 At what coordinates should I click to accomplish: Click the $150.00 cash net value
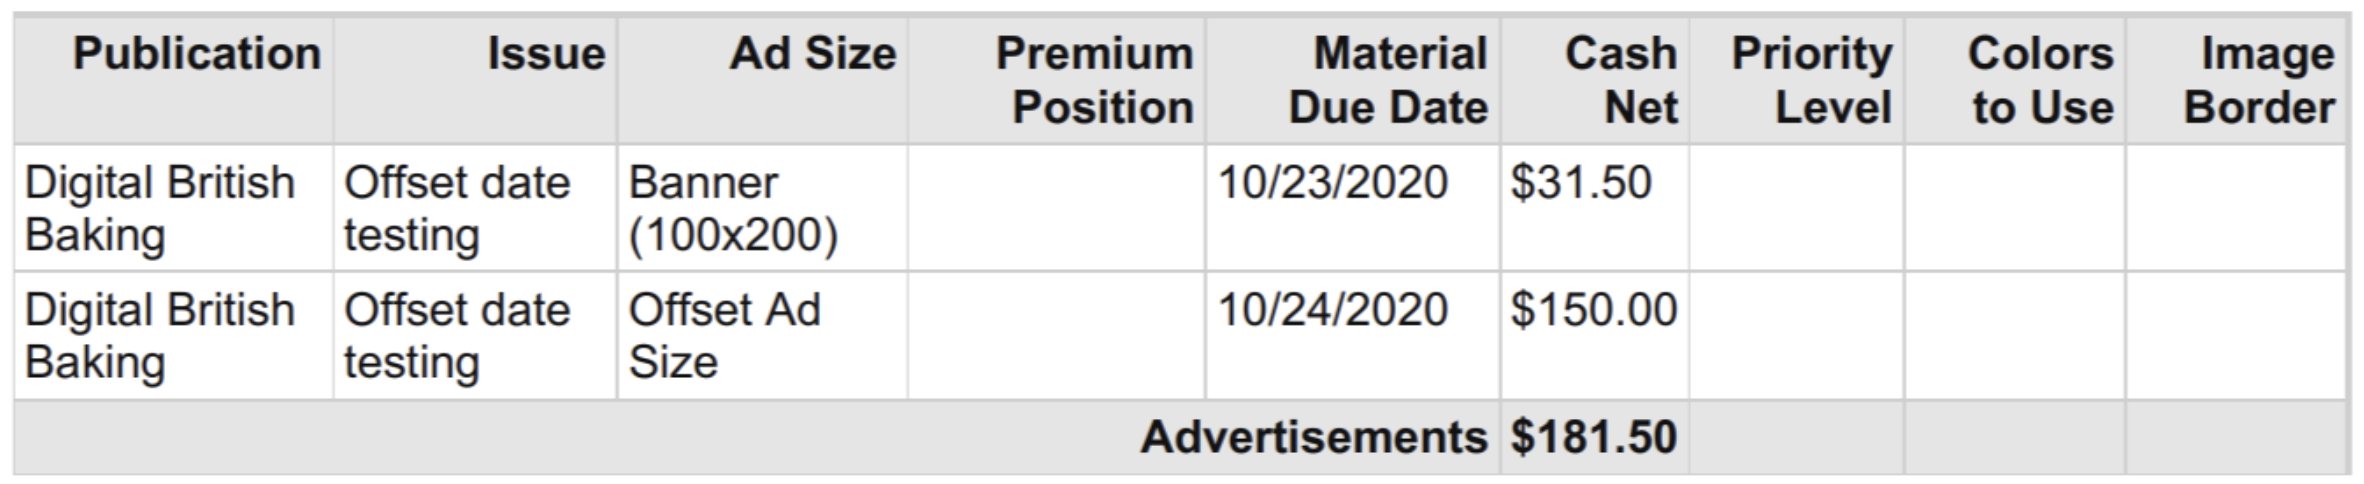[1593, 311]
